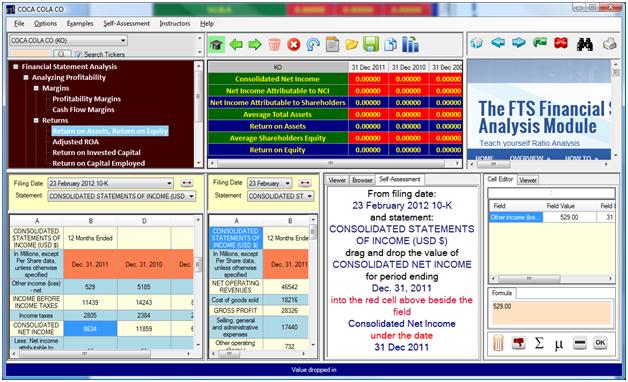Click the Sigma sum icon
The width and height of the screenshot is (628, 382).
tap(539, 343)
